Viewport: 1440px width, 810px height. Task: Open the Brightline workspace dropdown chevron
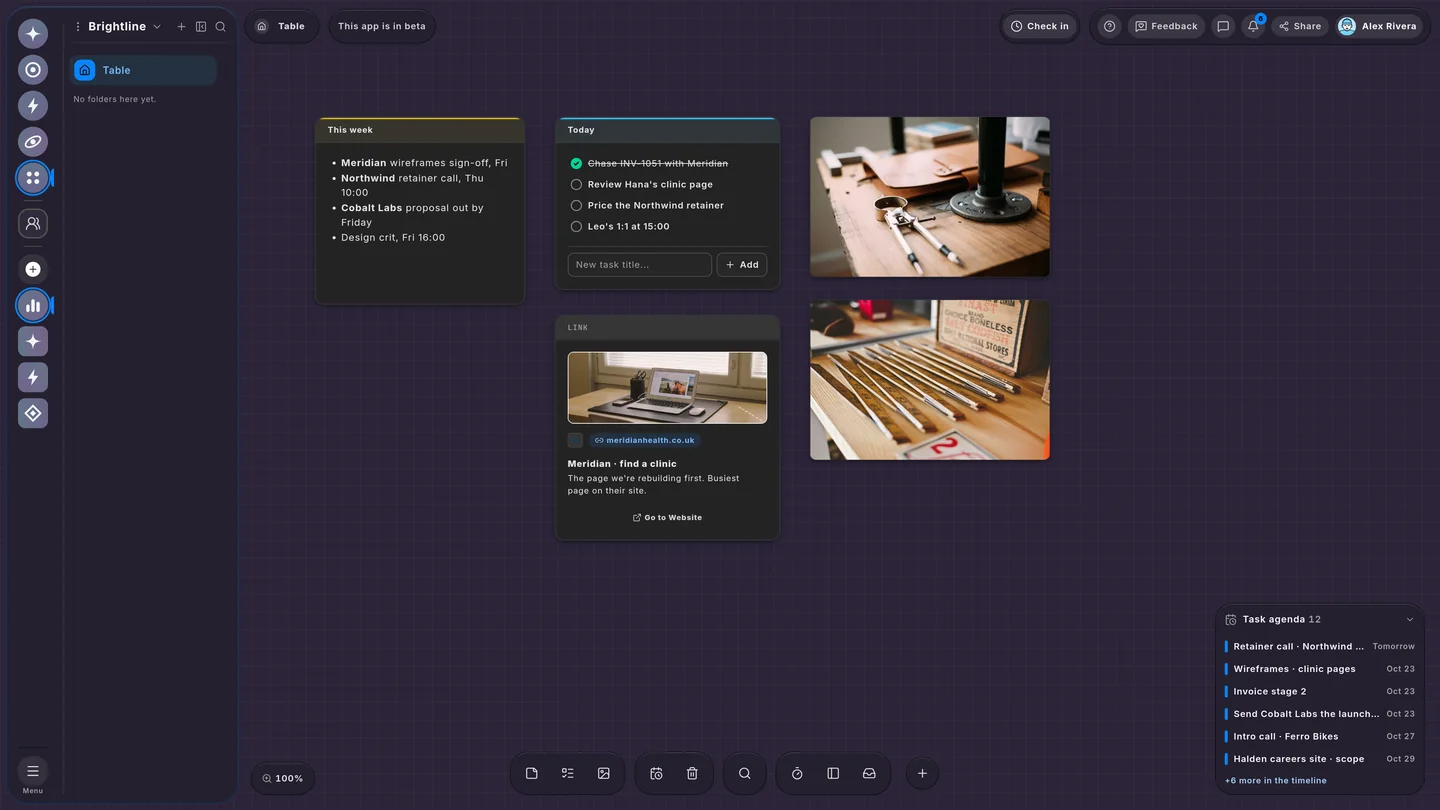click(x=157, y=27)
